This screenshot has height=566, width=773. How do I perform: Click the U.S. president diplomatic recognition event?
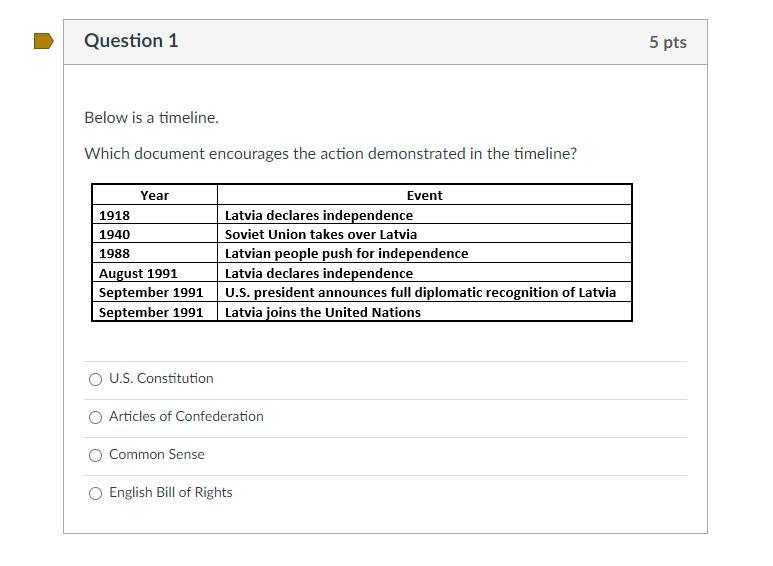click(x=420, y=292)
